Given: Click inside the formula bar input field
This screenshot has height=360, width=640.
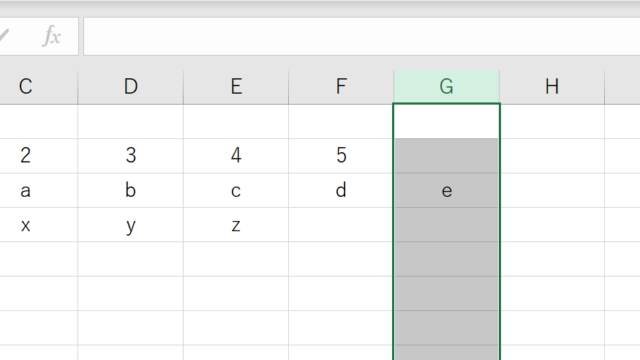Looking at the screenshot, I should [362, 36].
